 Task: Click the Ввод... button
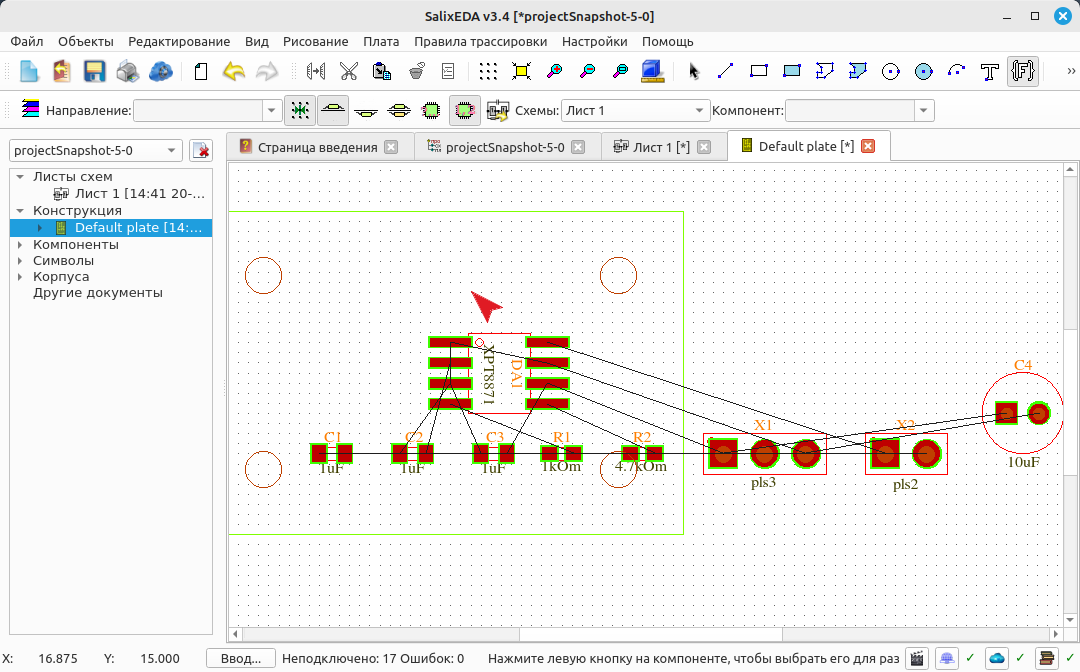click(240, 658)
